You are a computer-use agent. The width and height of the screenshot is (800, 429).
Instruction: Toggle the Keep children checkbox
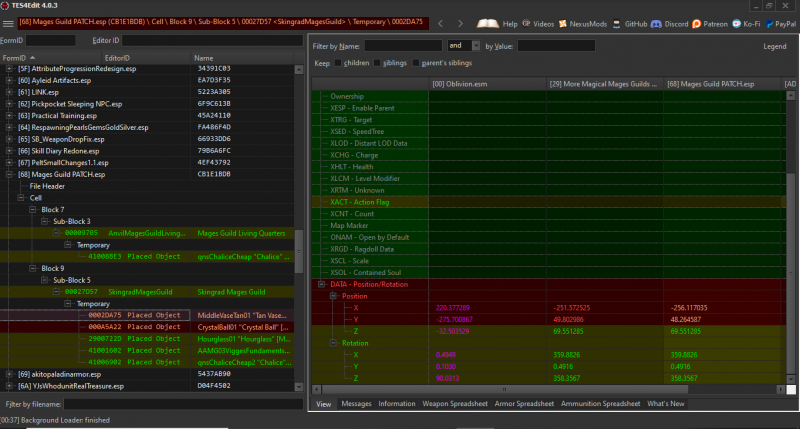(338, 63)
